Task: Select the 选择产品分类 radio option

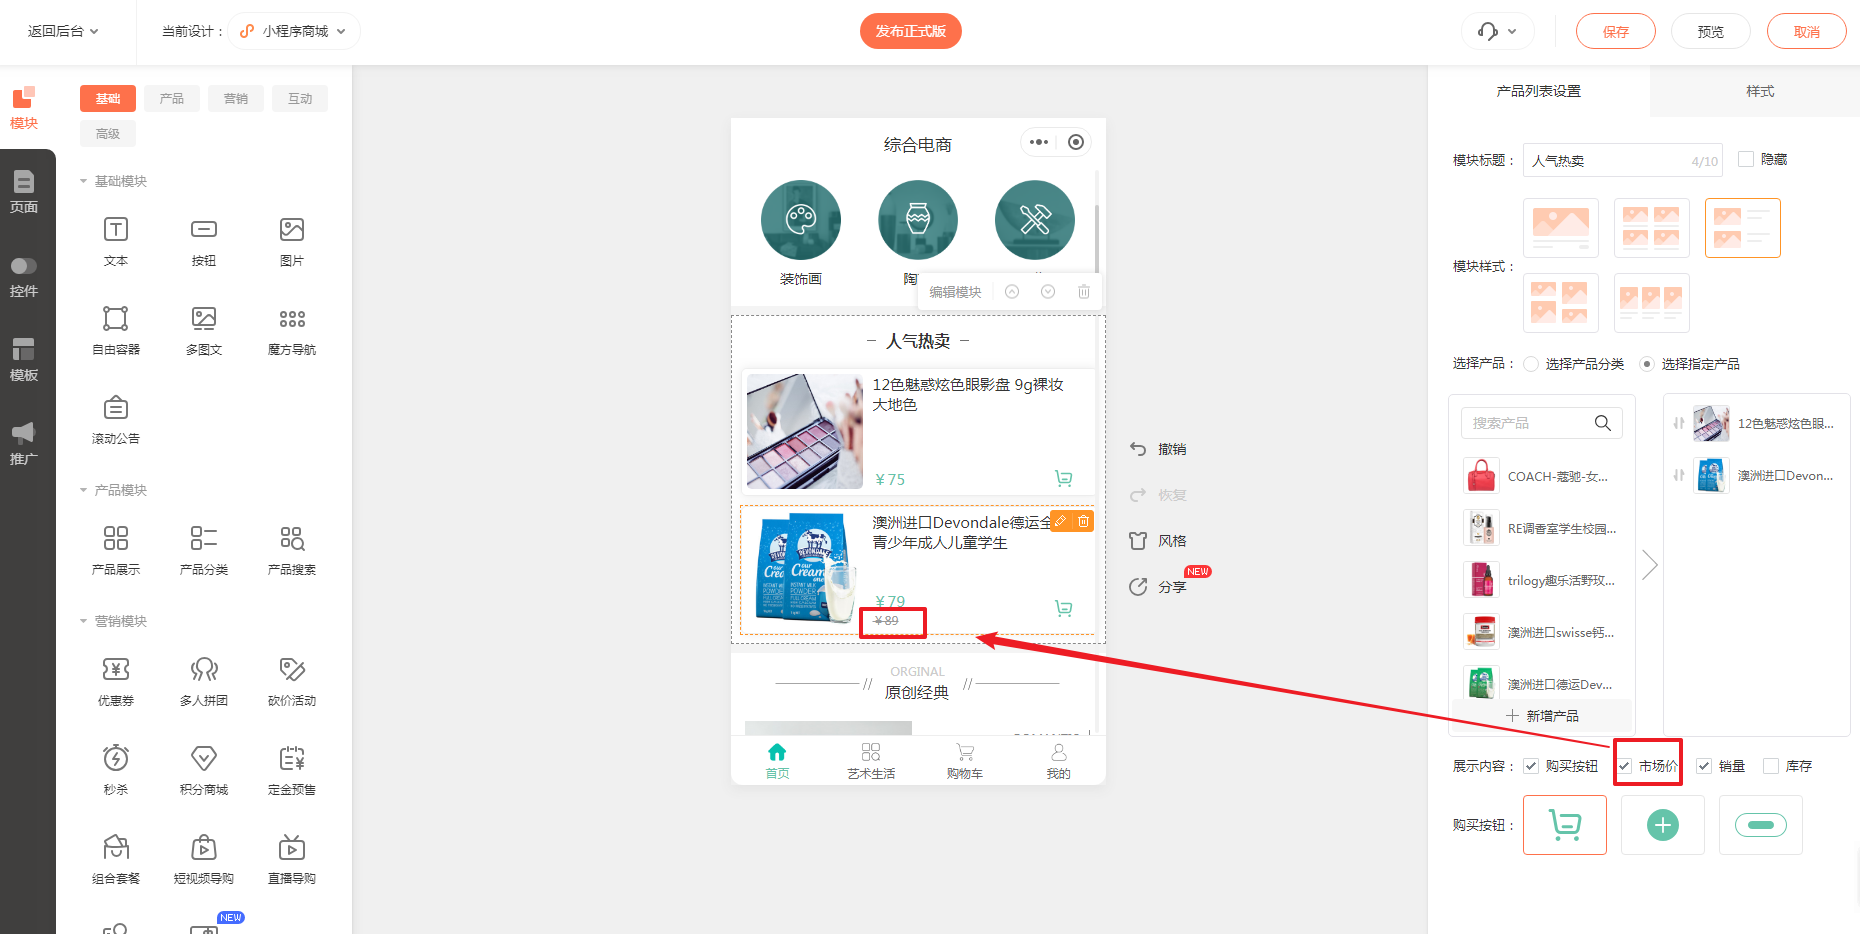Action: [1531, 364]
